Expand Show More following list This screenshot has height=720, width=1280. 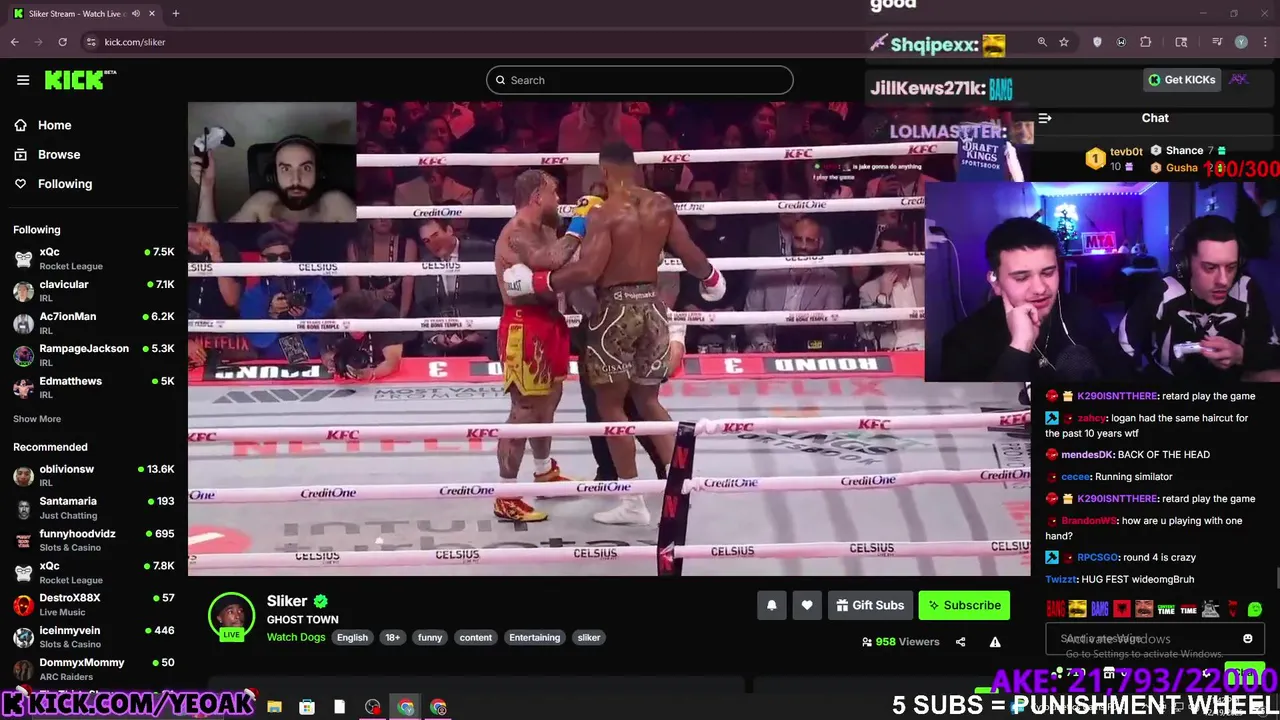click(37, 419)
